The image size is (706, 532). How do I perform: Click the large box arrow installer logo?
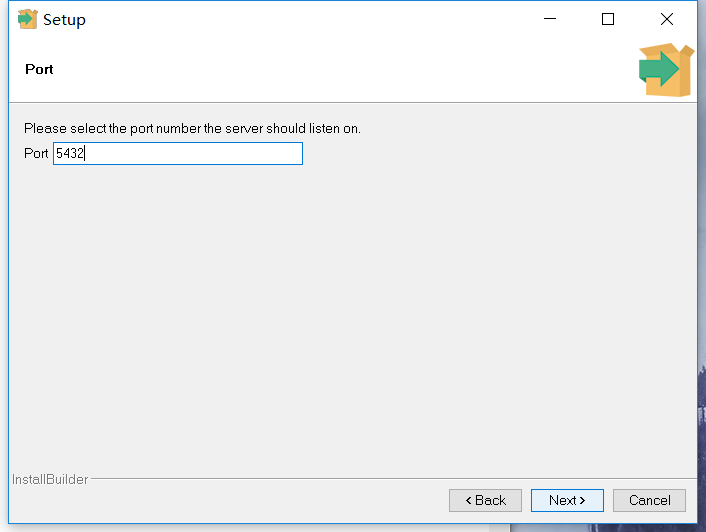666,70
